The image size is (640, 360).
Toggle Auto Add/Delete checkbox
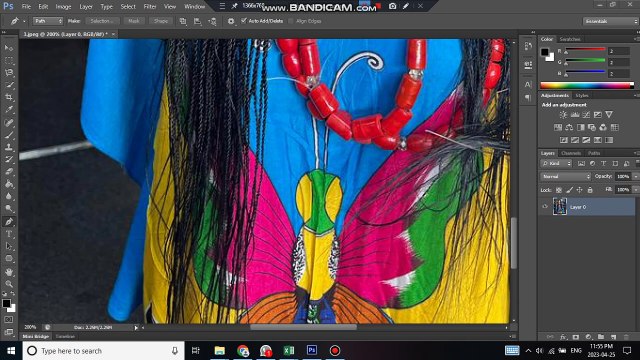click(244, 21)
